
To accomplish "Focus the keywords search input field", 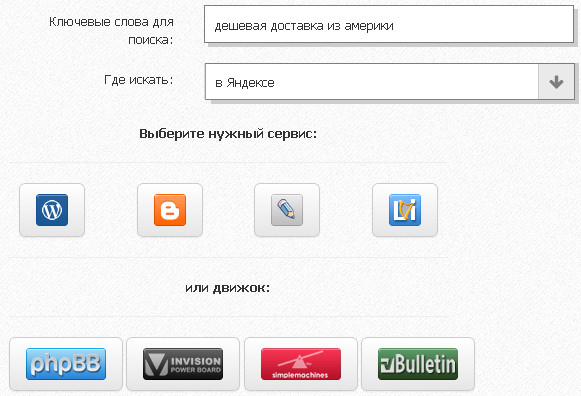I will (x=389, y=24).
